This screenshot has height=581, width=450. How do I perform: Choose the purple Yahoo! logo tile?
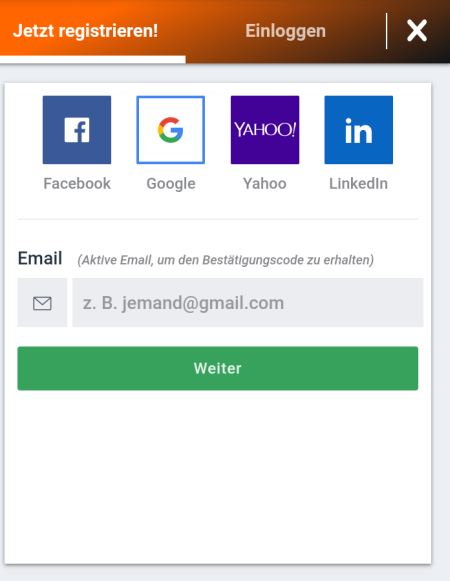[265, 130]
